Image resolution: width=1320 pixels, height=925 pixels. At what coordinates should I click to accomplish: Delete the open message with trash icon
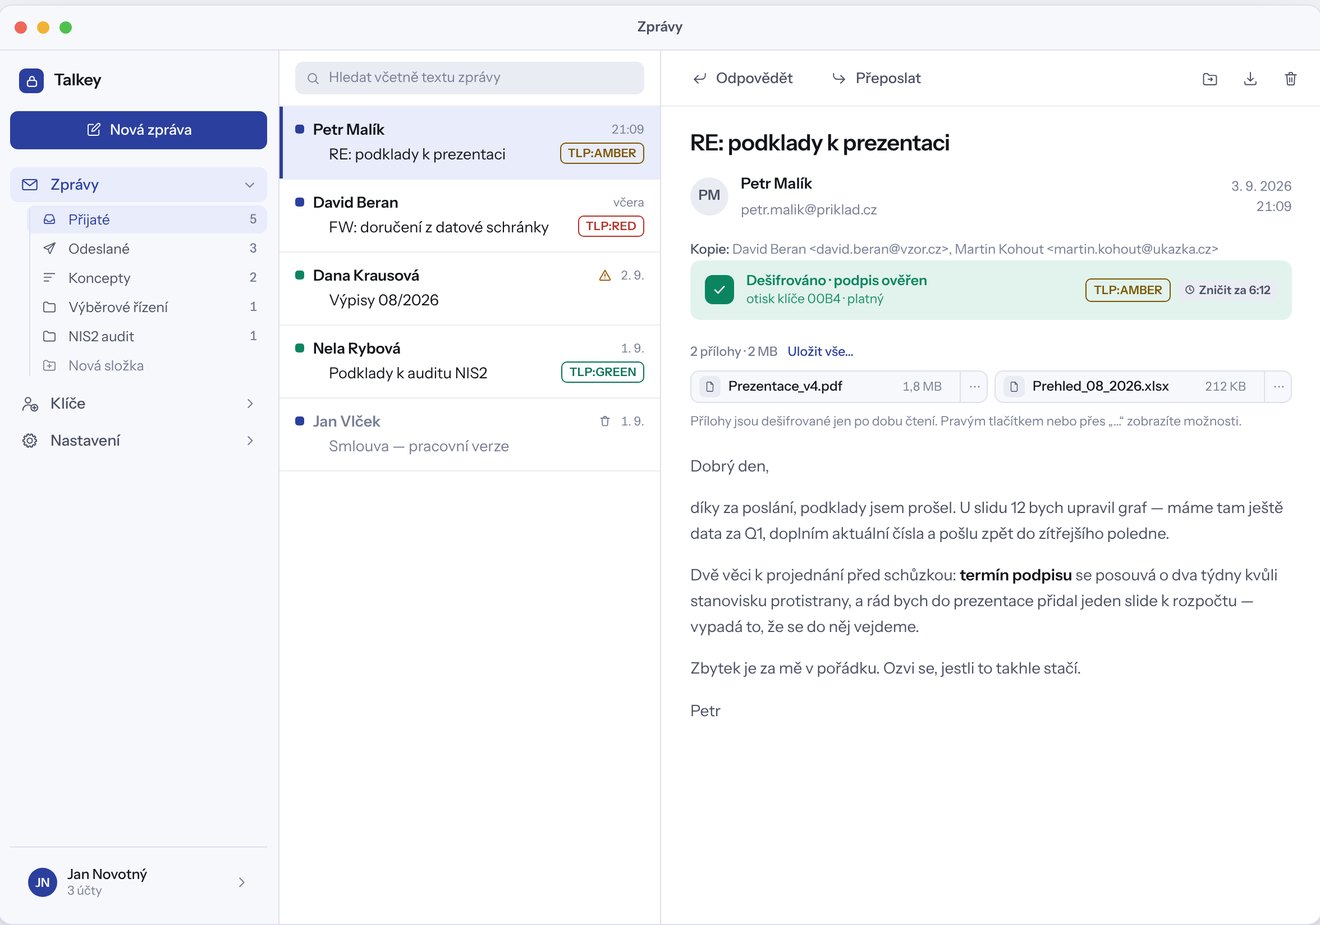click(x=1291, y=79)
